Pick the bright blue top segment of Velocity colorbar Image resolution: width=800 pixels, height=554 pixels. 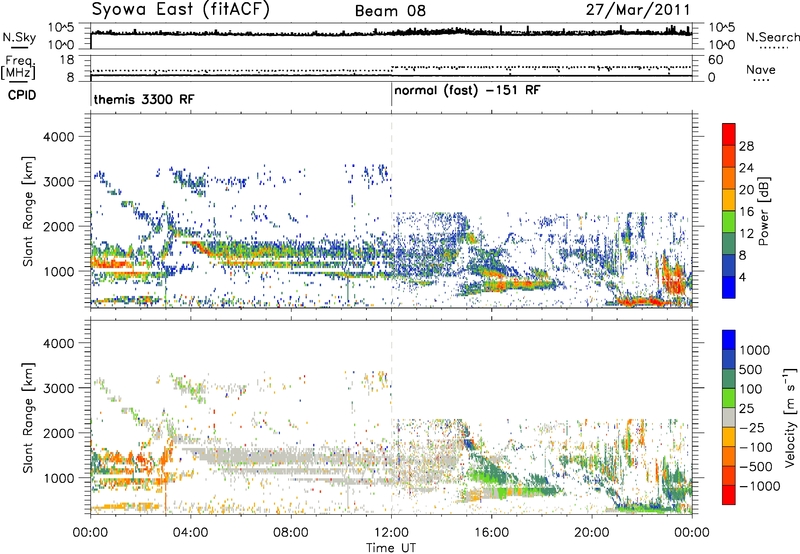[729, 340]
